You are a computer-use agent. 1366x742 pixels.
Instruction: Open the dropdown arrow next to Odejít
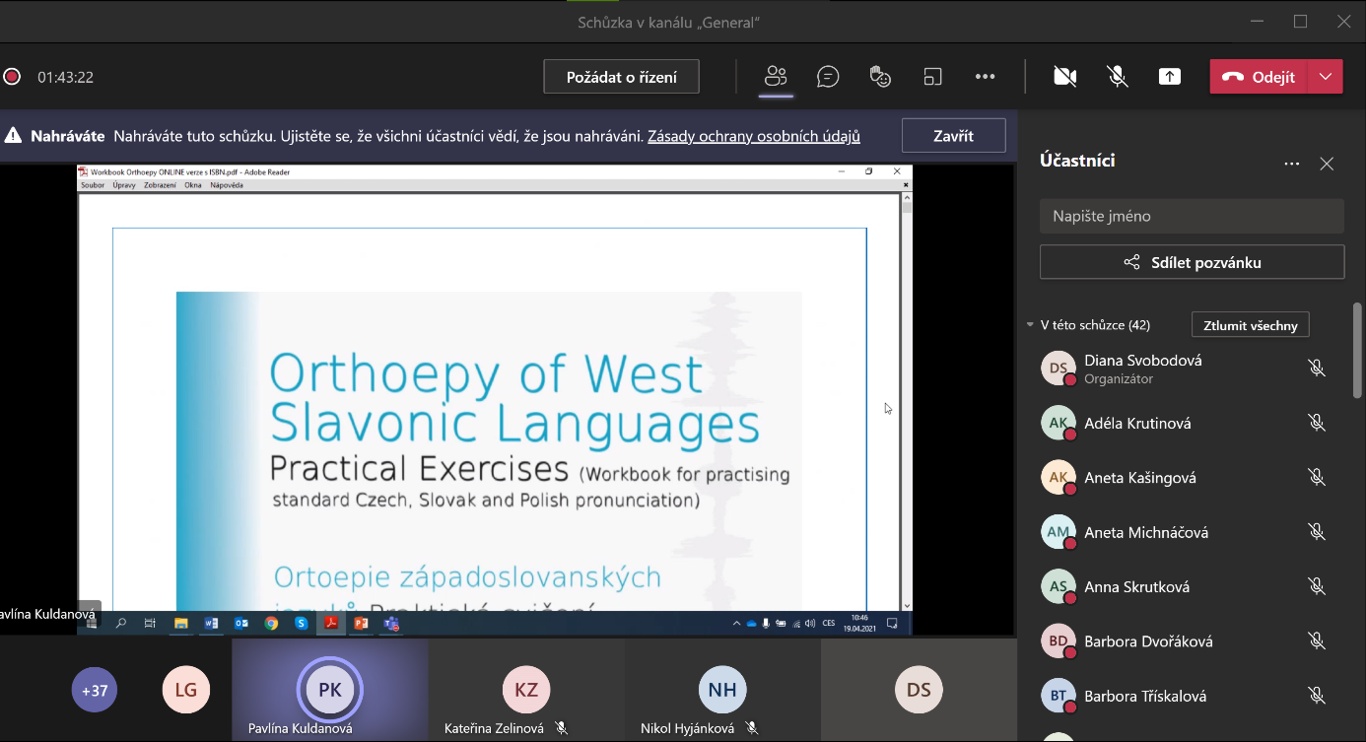point(1326,77)
